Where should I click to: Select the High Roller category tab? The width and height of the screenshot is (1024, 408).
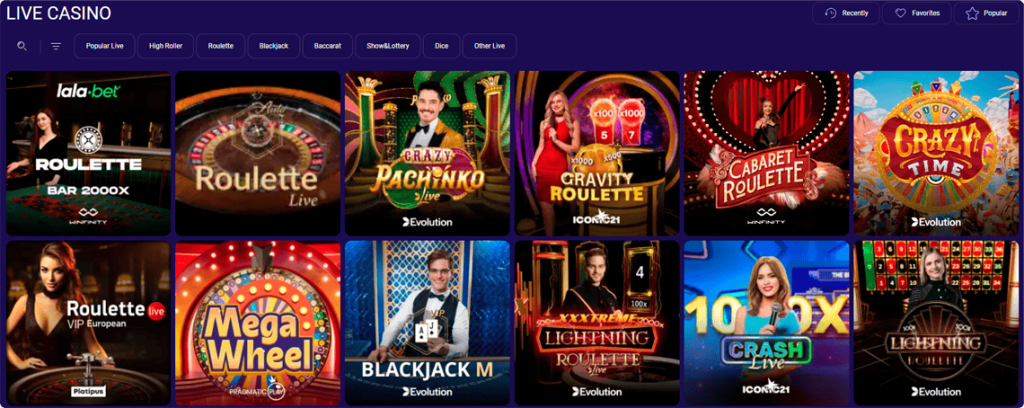[x=165, y=46]
